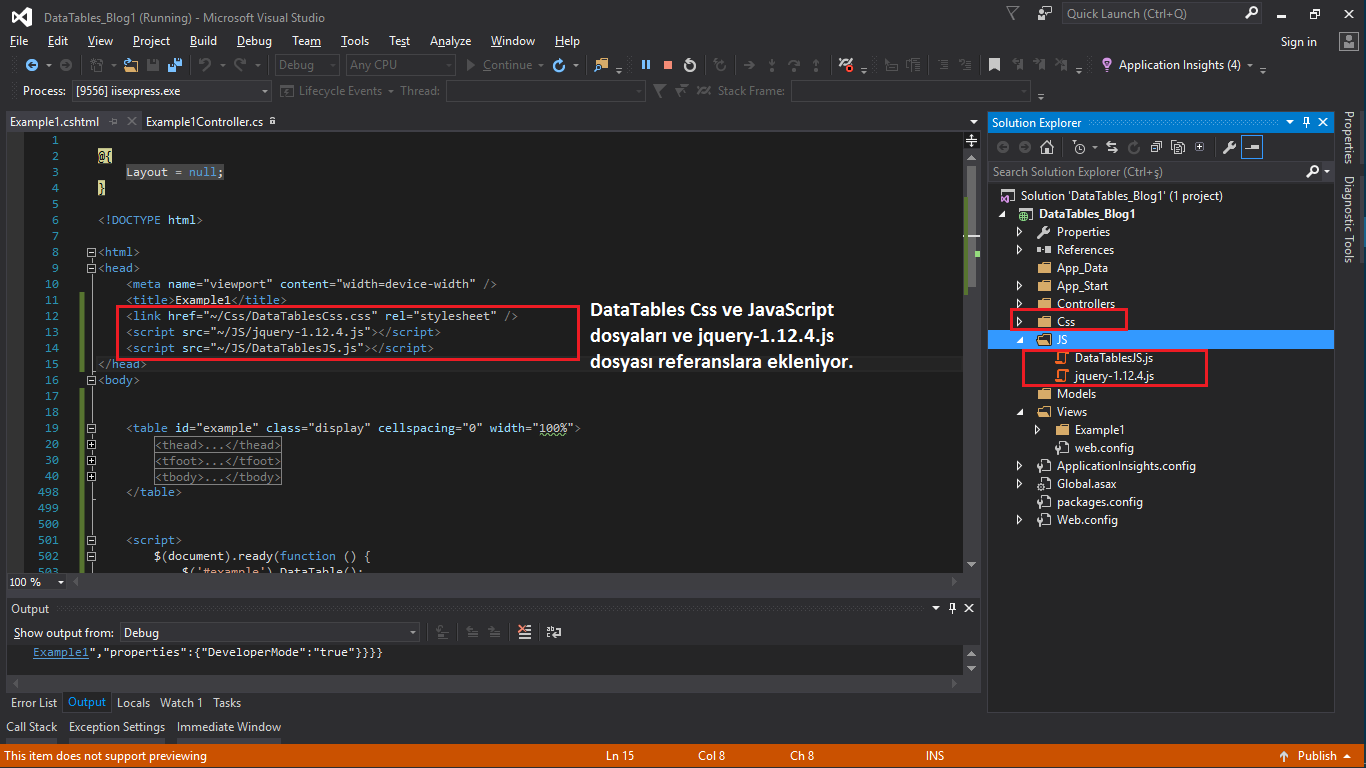Click Collapse All in Solution Explorer toolbar
Screen dimensions: 1366x768
click(x=1156, y=147)
